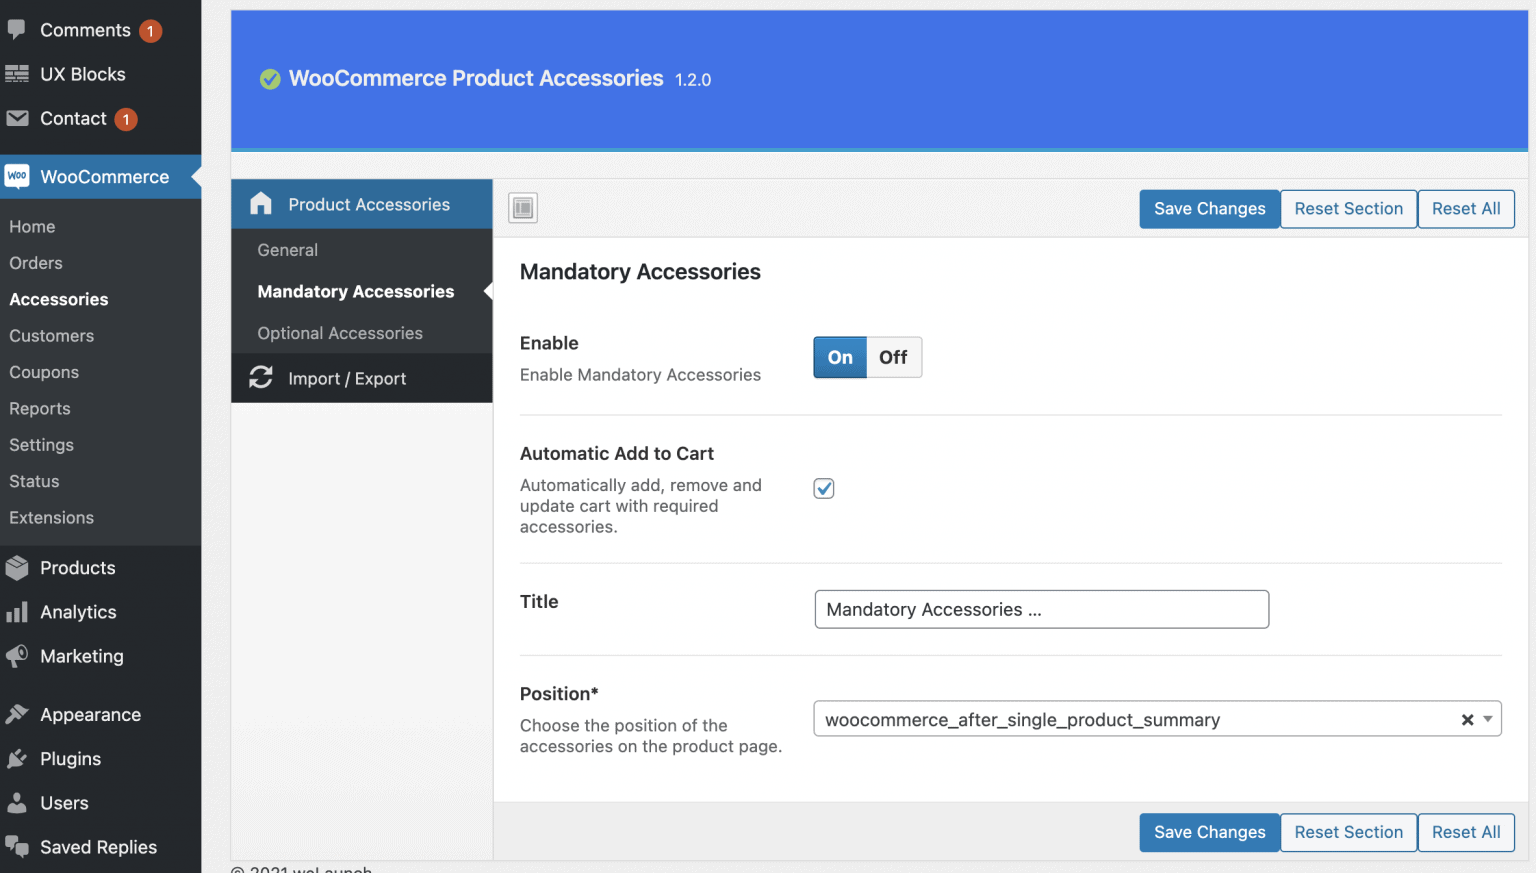This screenshot has height=873, width=1536.
Task: Click the Comments notification badge
Action: coord(151,31)
